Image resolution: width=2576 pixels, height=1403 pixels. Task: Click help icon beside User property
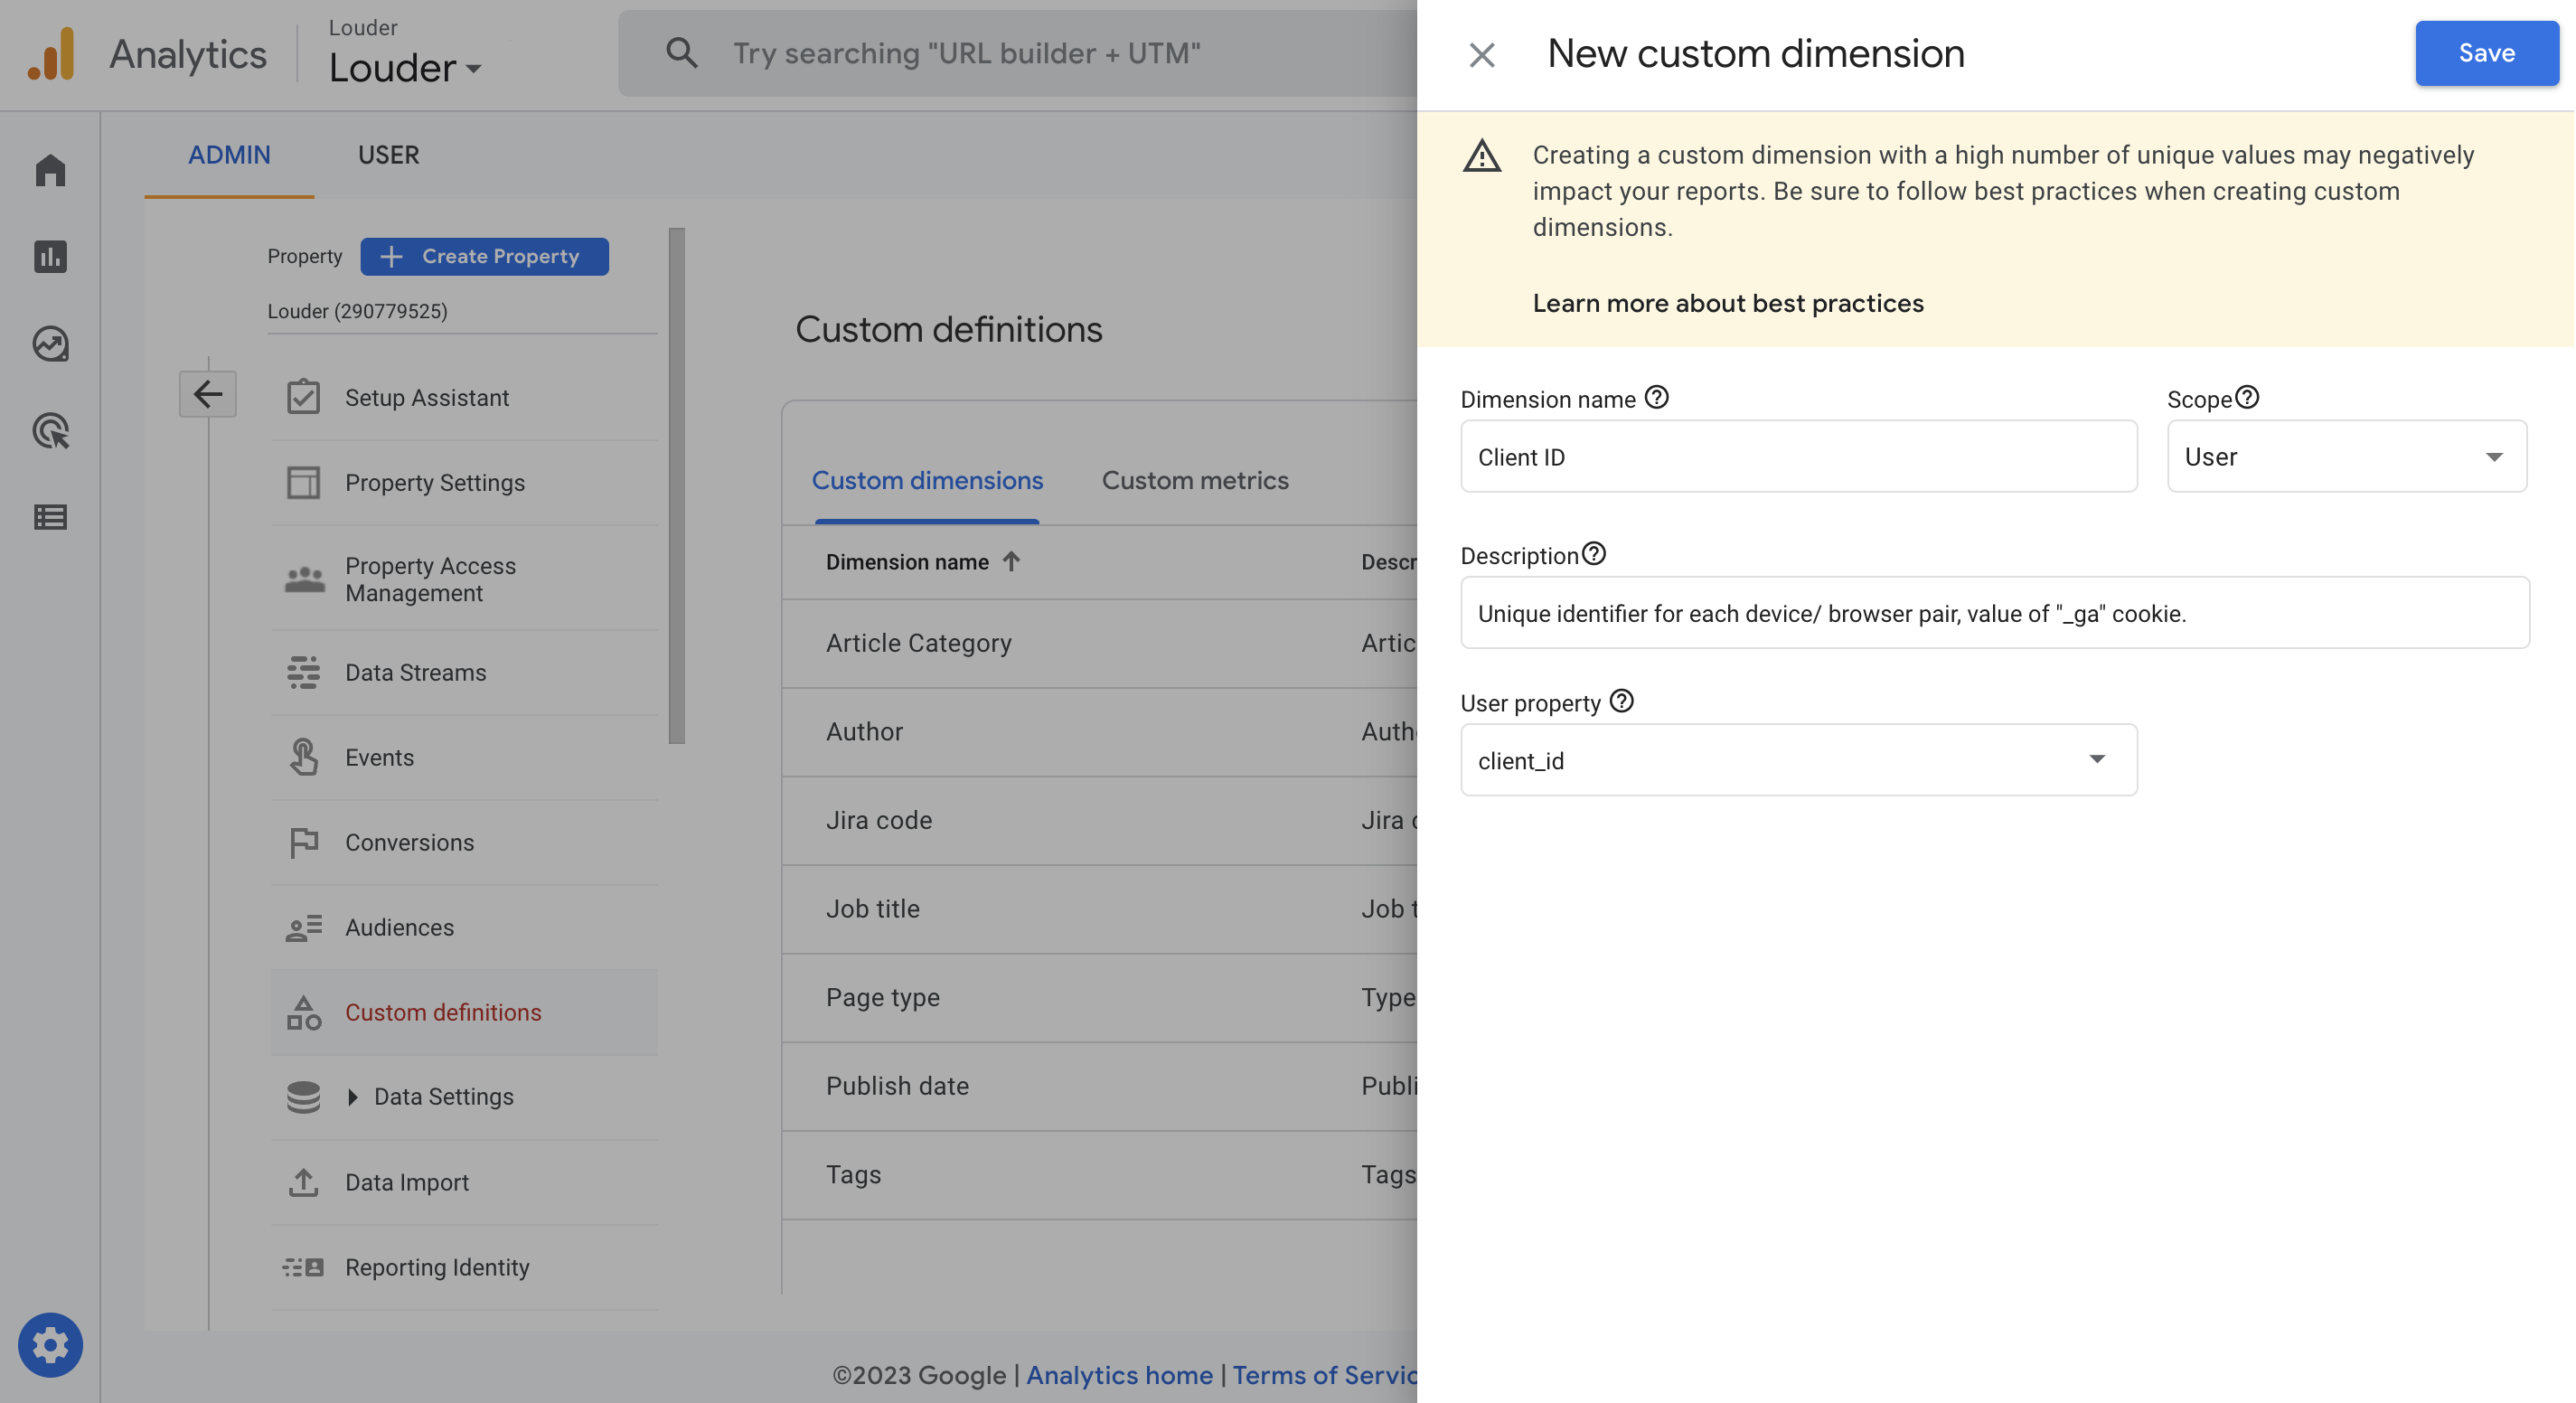(1621, 701)
